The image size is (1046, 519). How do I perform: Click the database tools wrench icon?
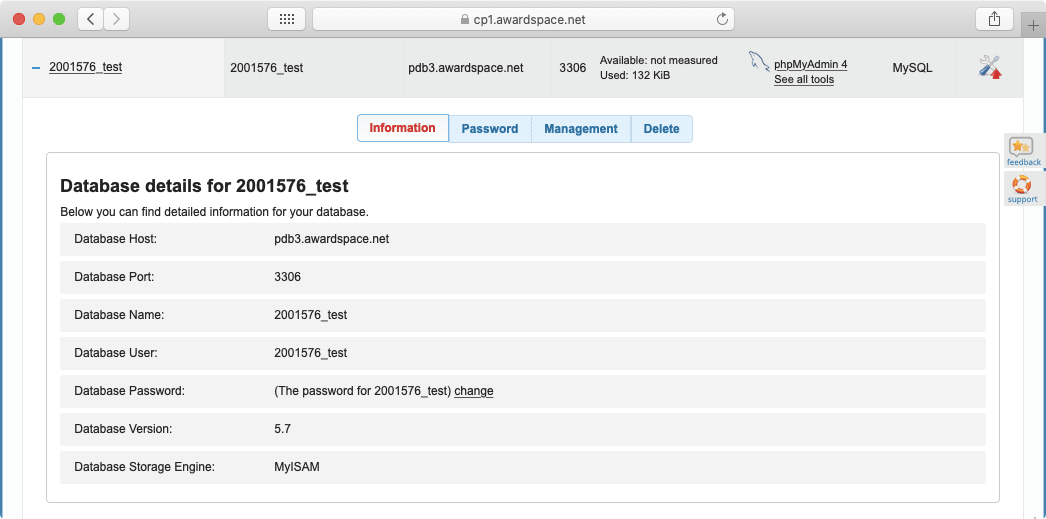(x=989, y=67)
